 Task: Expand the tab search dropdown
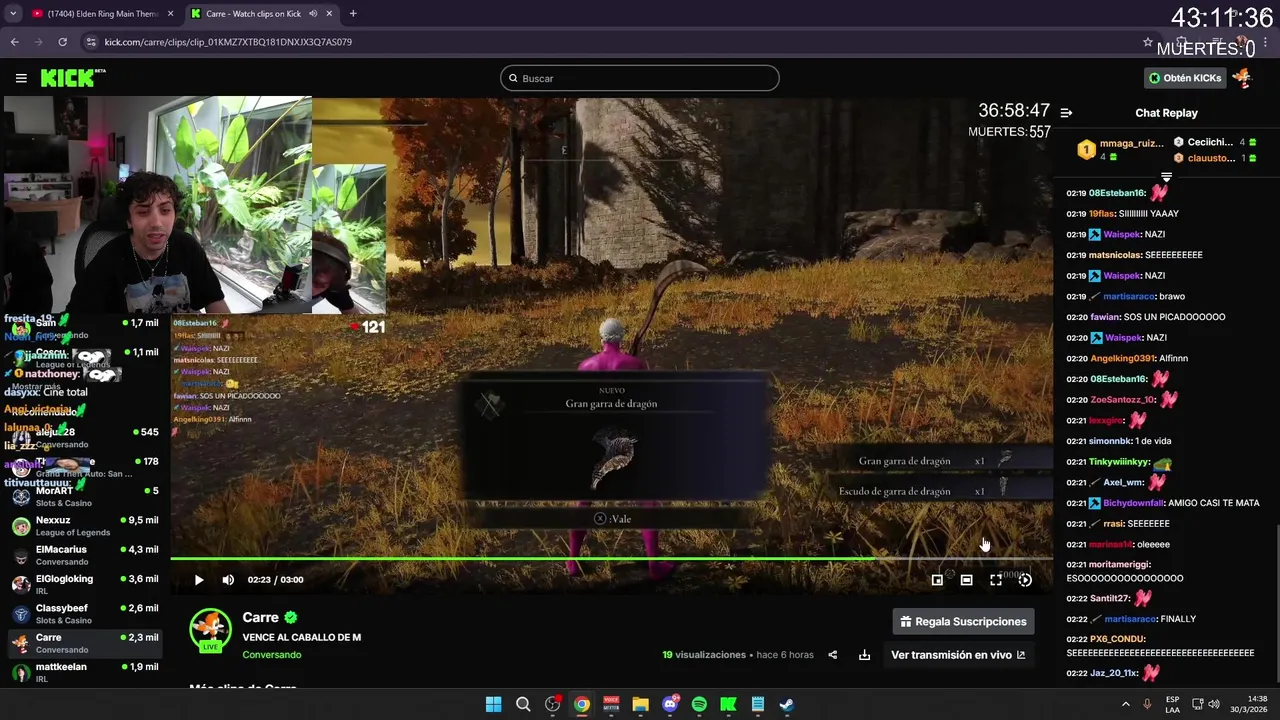click(x=13, y=14)
